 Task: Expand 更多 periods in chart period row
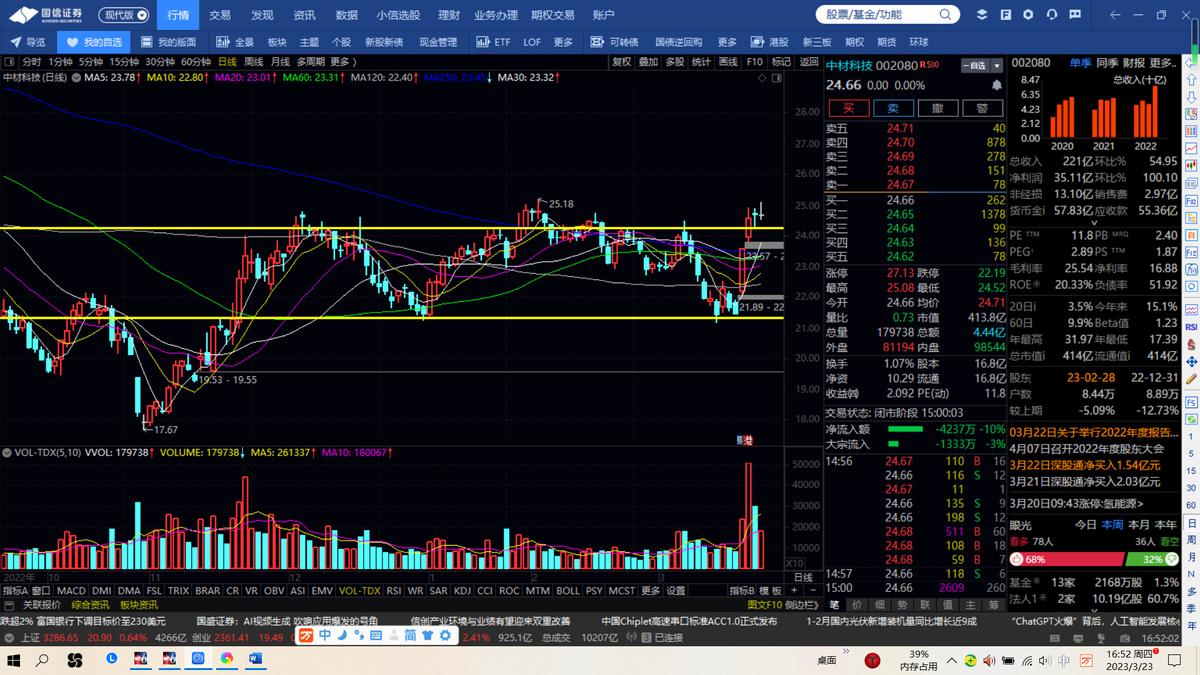343,62
